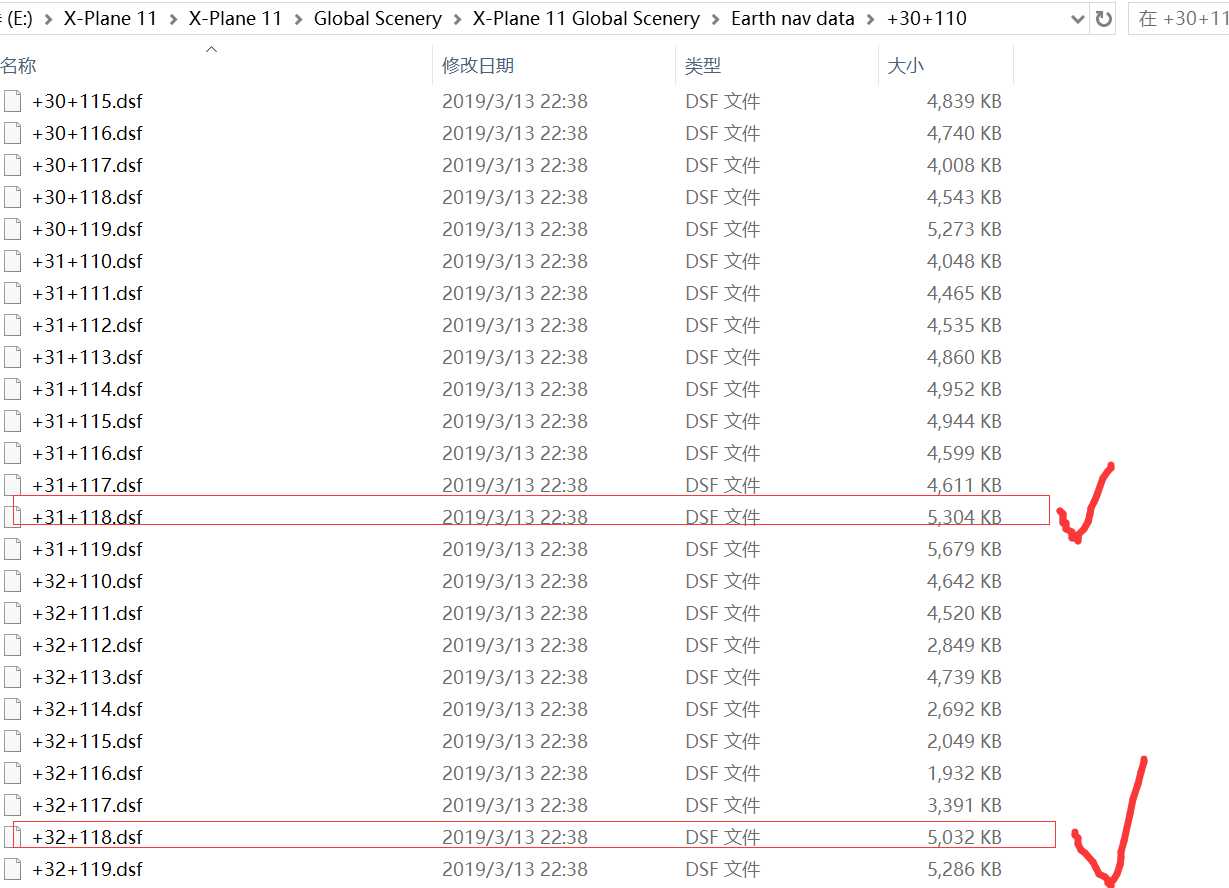Viewport: 1229px width, 888px height.
Task: Click the +31+117.dsf file icon
Action: click(x=12, y=485)
